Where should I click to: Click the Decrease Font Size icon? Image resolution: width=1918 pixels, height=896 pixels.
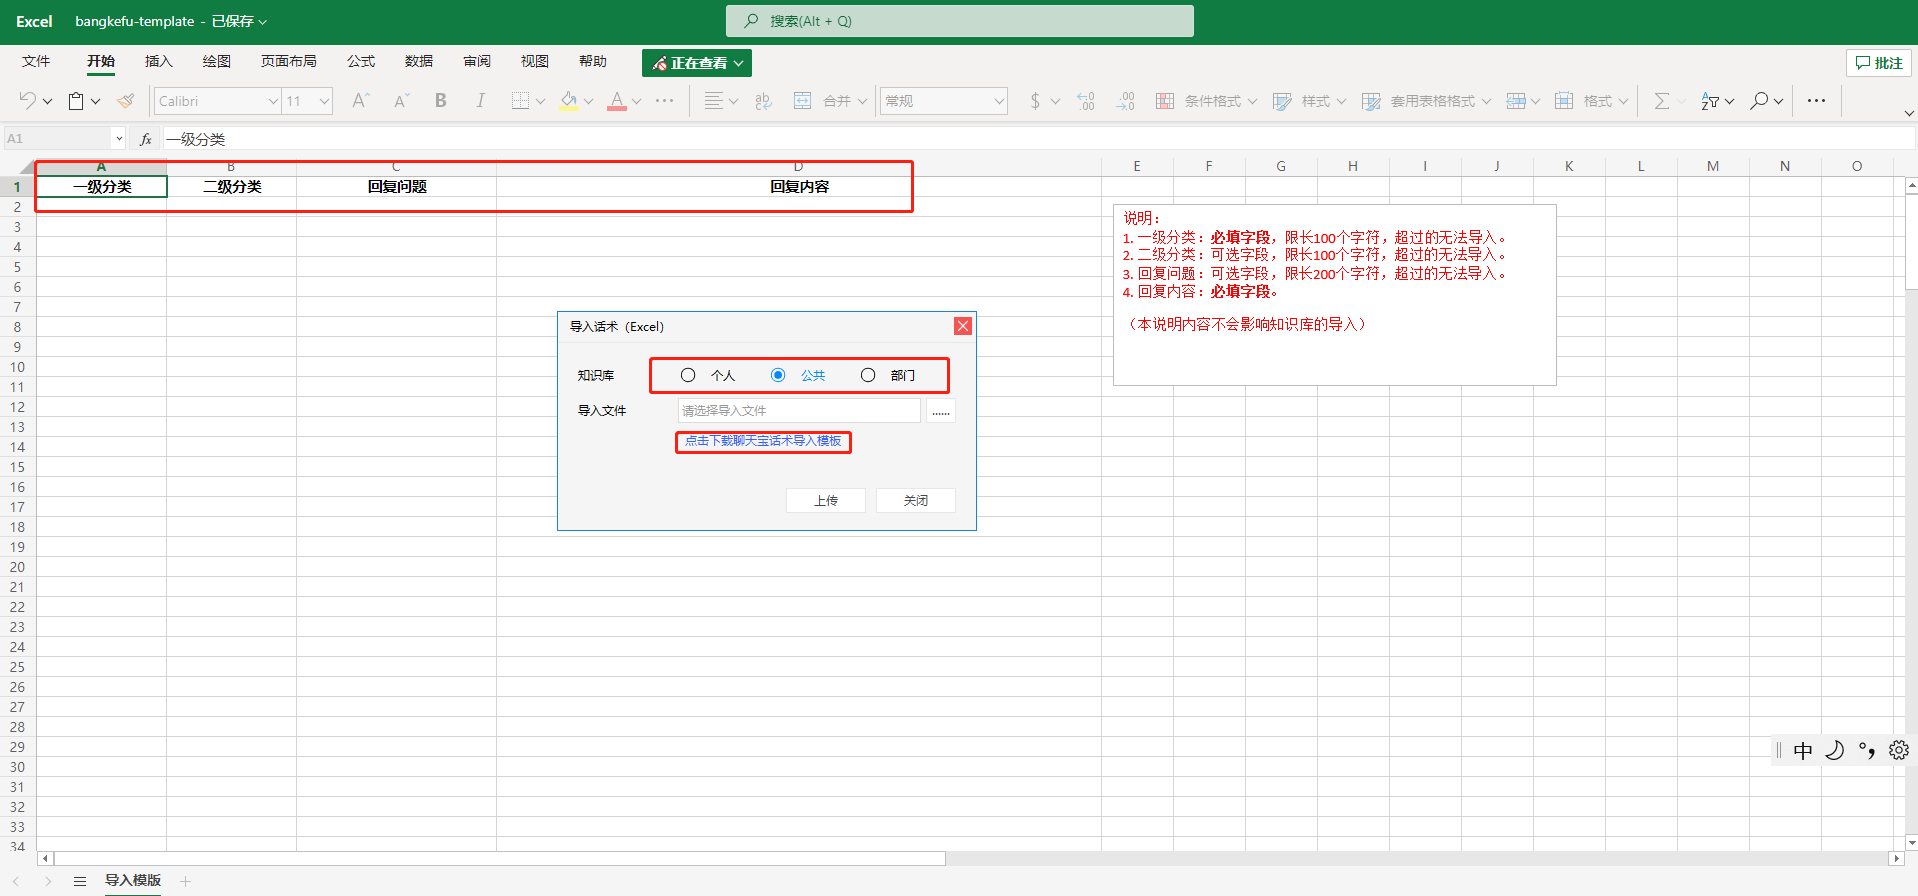(x=401, y=100)
